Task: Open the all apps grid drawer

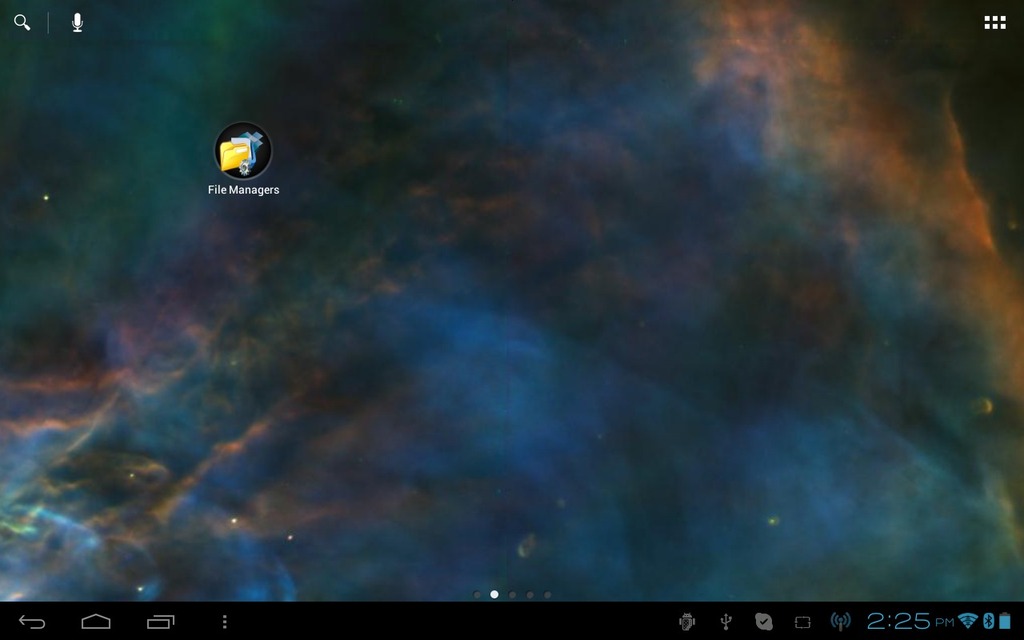Action: pos(995,23)
